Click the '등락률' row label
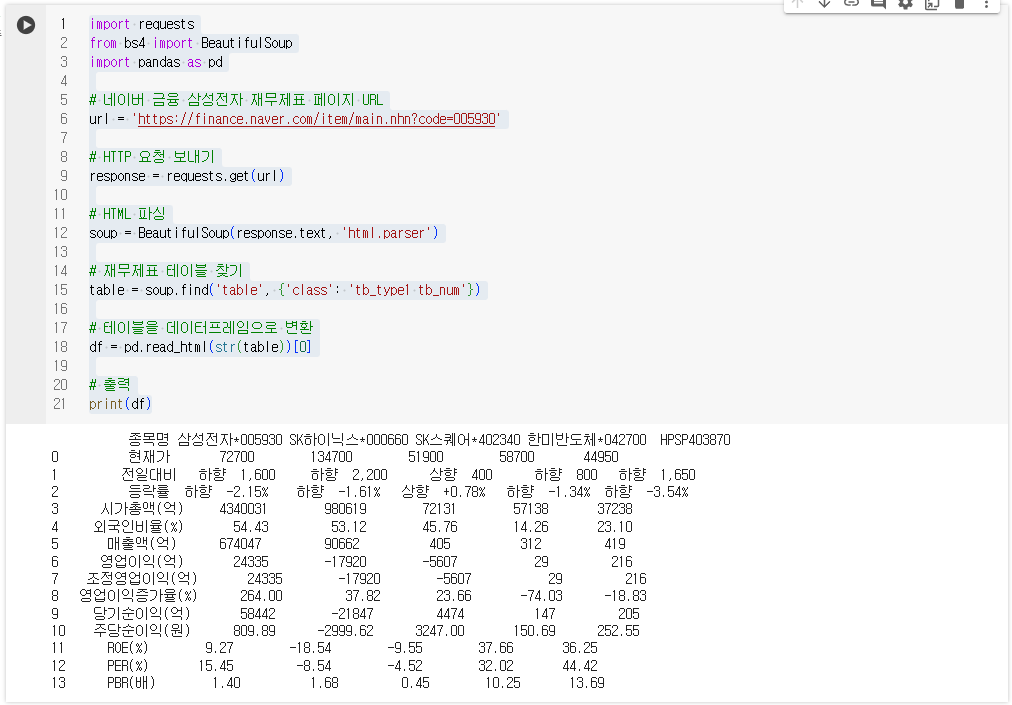This screenshot has width=1012, height=705. point(148,492)
